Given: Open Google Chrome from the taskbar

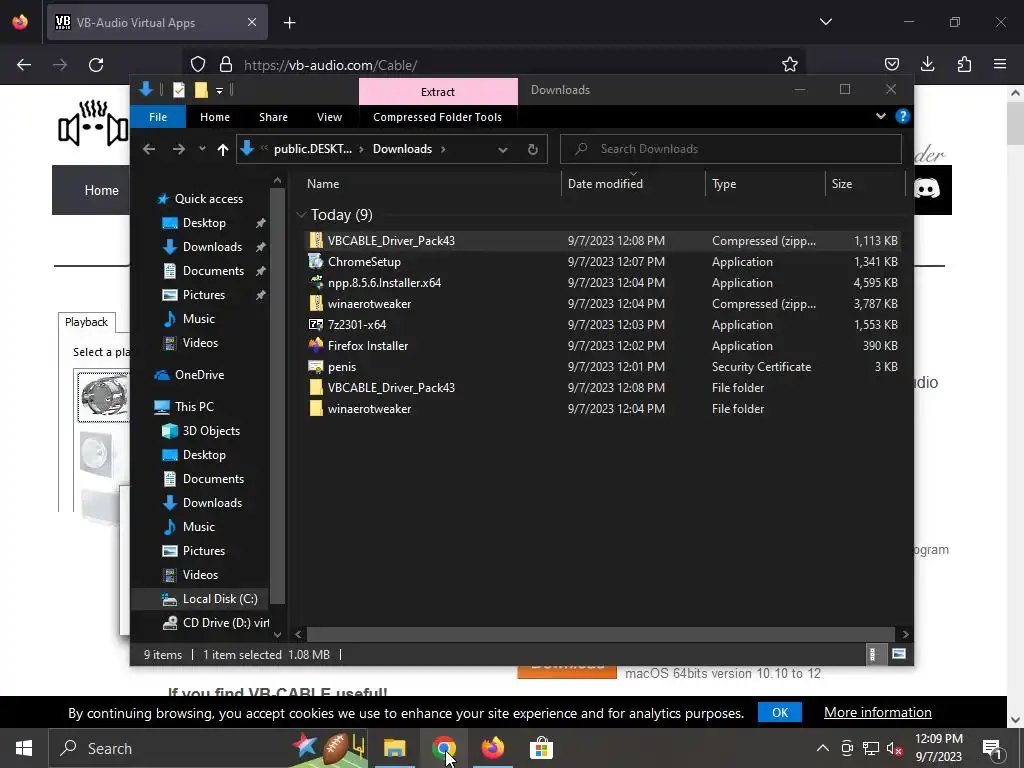Looking at the screenshot, I should click(444, 748).
